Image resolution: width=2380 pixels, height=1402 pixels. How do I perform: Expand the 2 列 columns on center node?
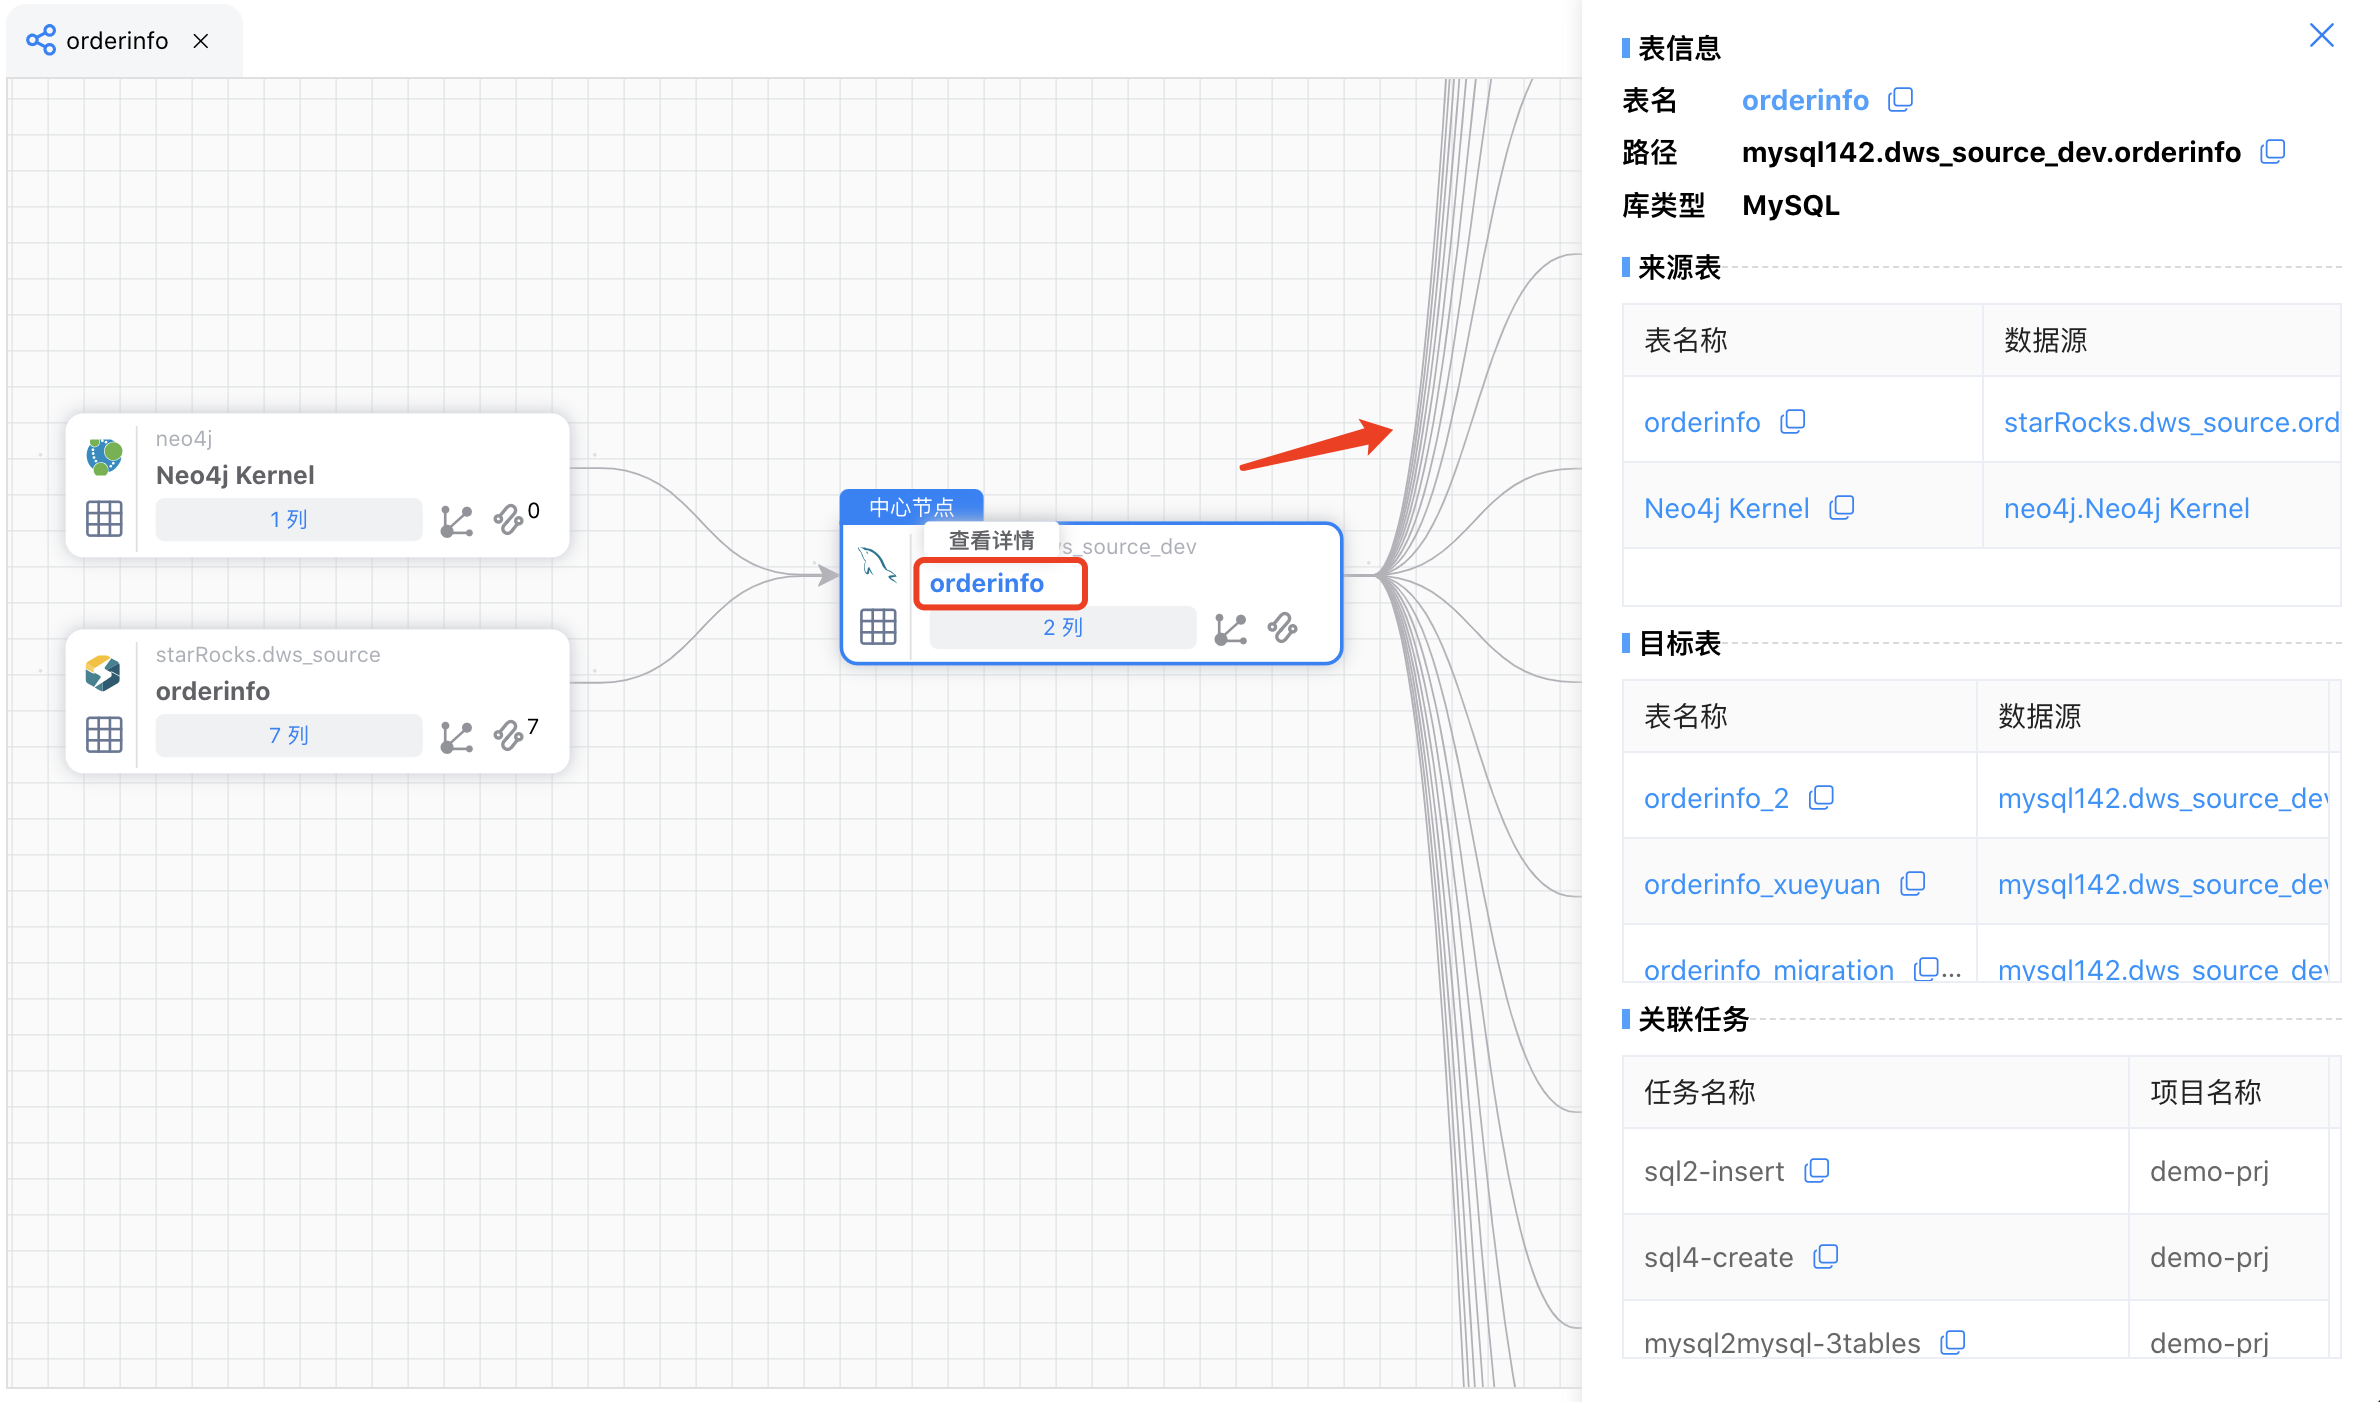point(1062,628)
